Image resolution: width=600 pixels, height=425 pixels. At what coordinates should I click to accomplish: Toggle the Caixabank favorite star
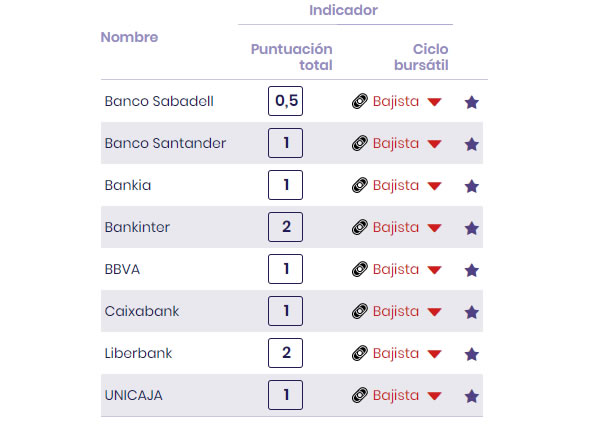click(x=472, y=312)
